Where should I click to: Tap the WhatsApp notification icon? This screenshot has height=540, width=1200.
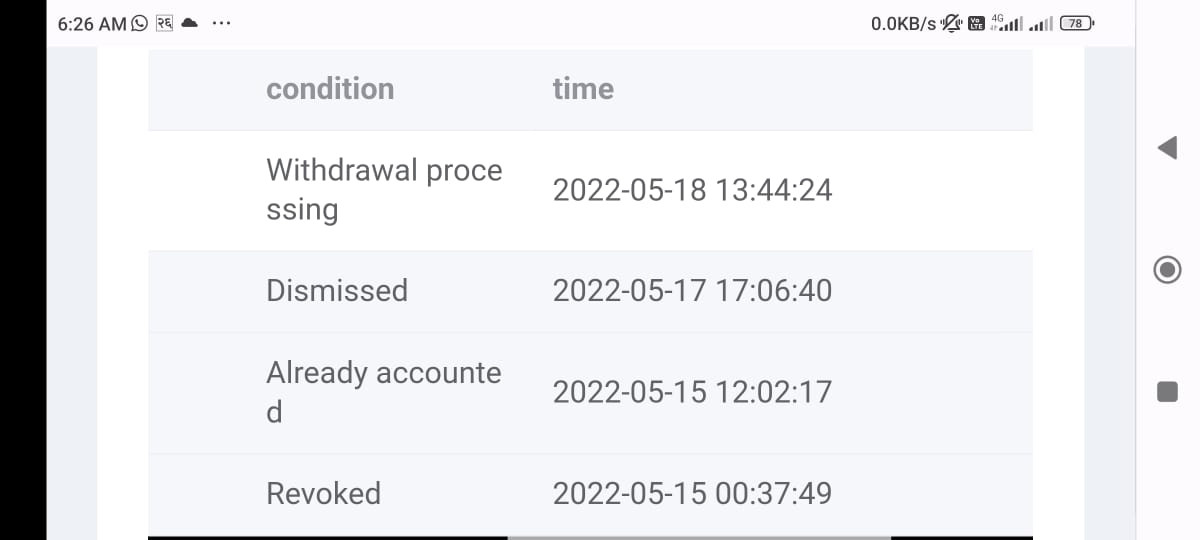click(x=139, y=23)
